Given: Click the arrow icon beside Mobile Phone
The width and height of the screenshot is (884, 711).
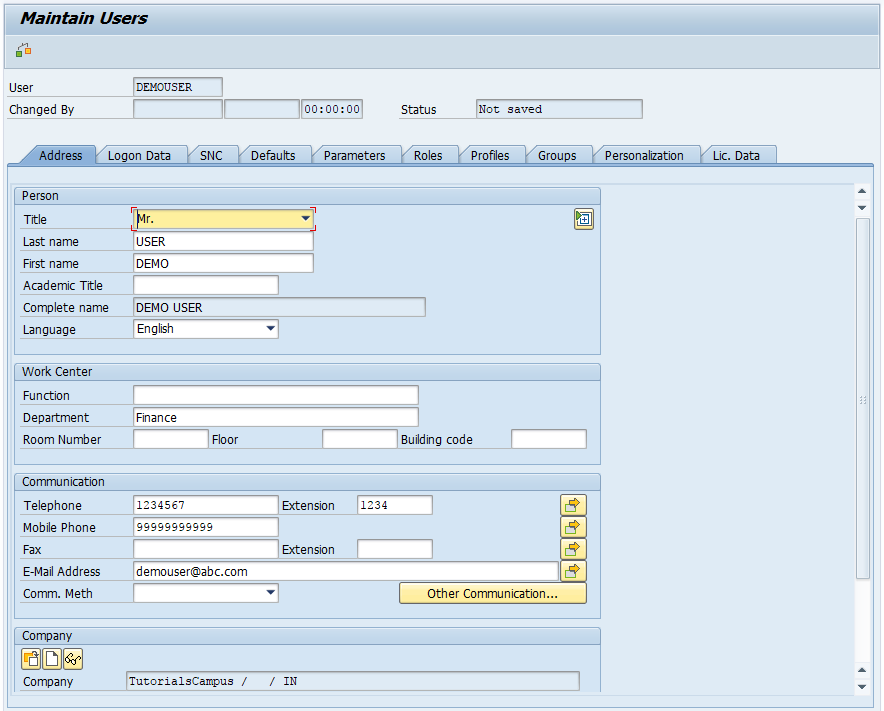Looking at the screenshot, I should [573, 527].
